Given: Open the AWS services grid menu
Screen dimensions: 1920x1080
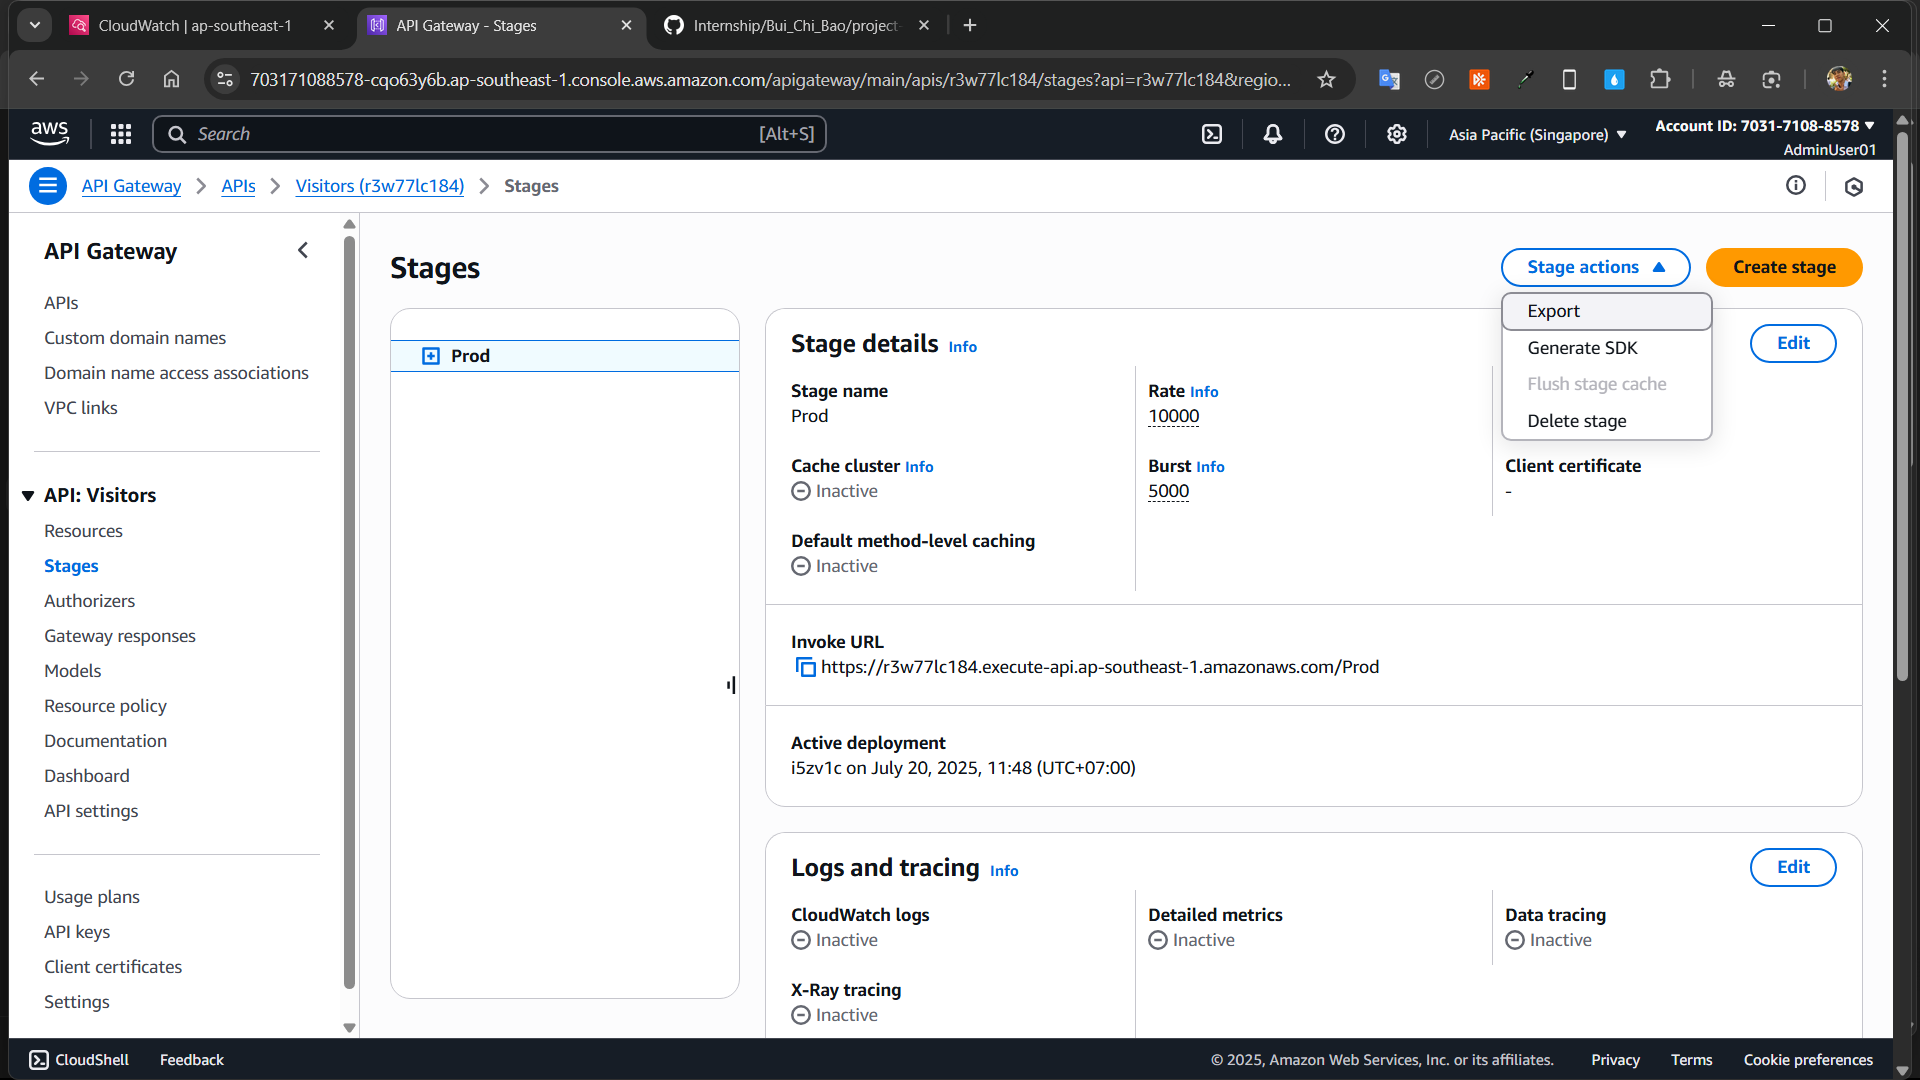Looking at the screenshot, I should point(121,134).
